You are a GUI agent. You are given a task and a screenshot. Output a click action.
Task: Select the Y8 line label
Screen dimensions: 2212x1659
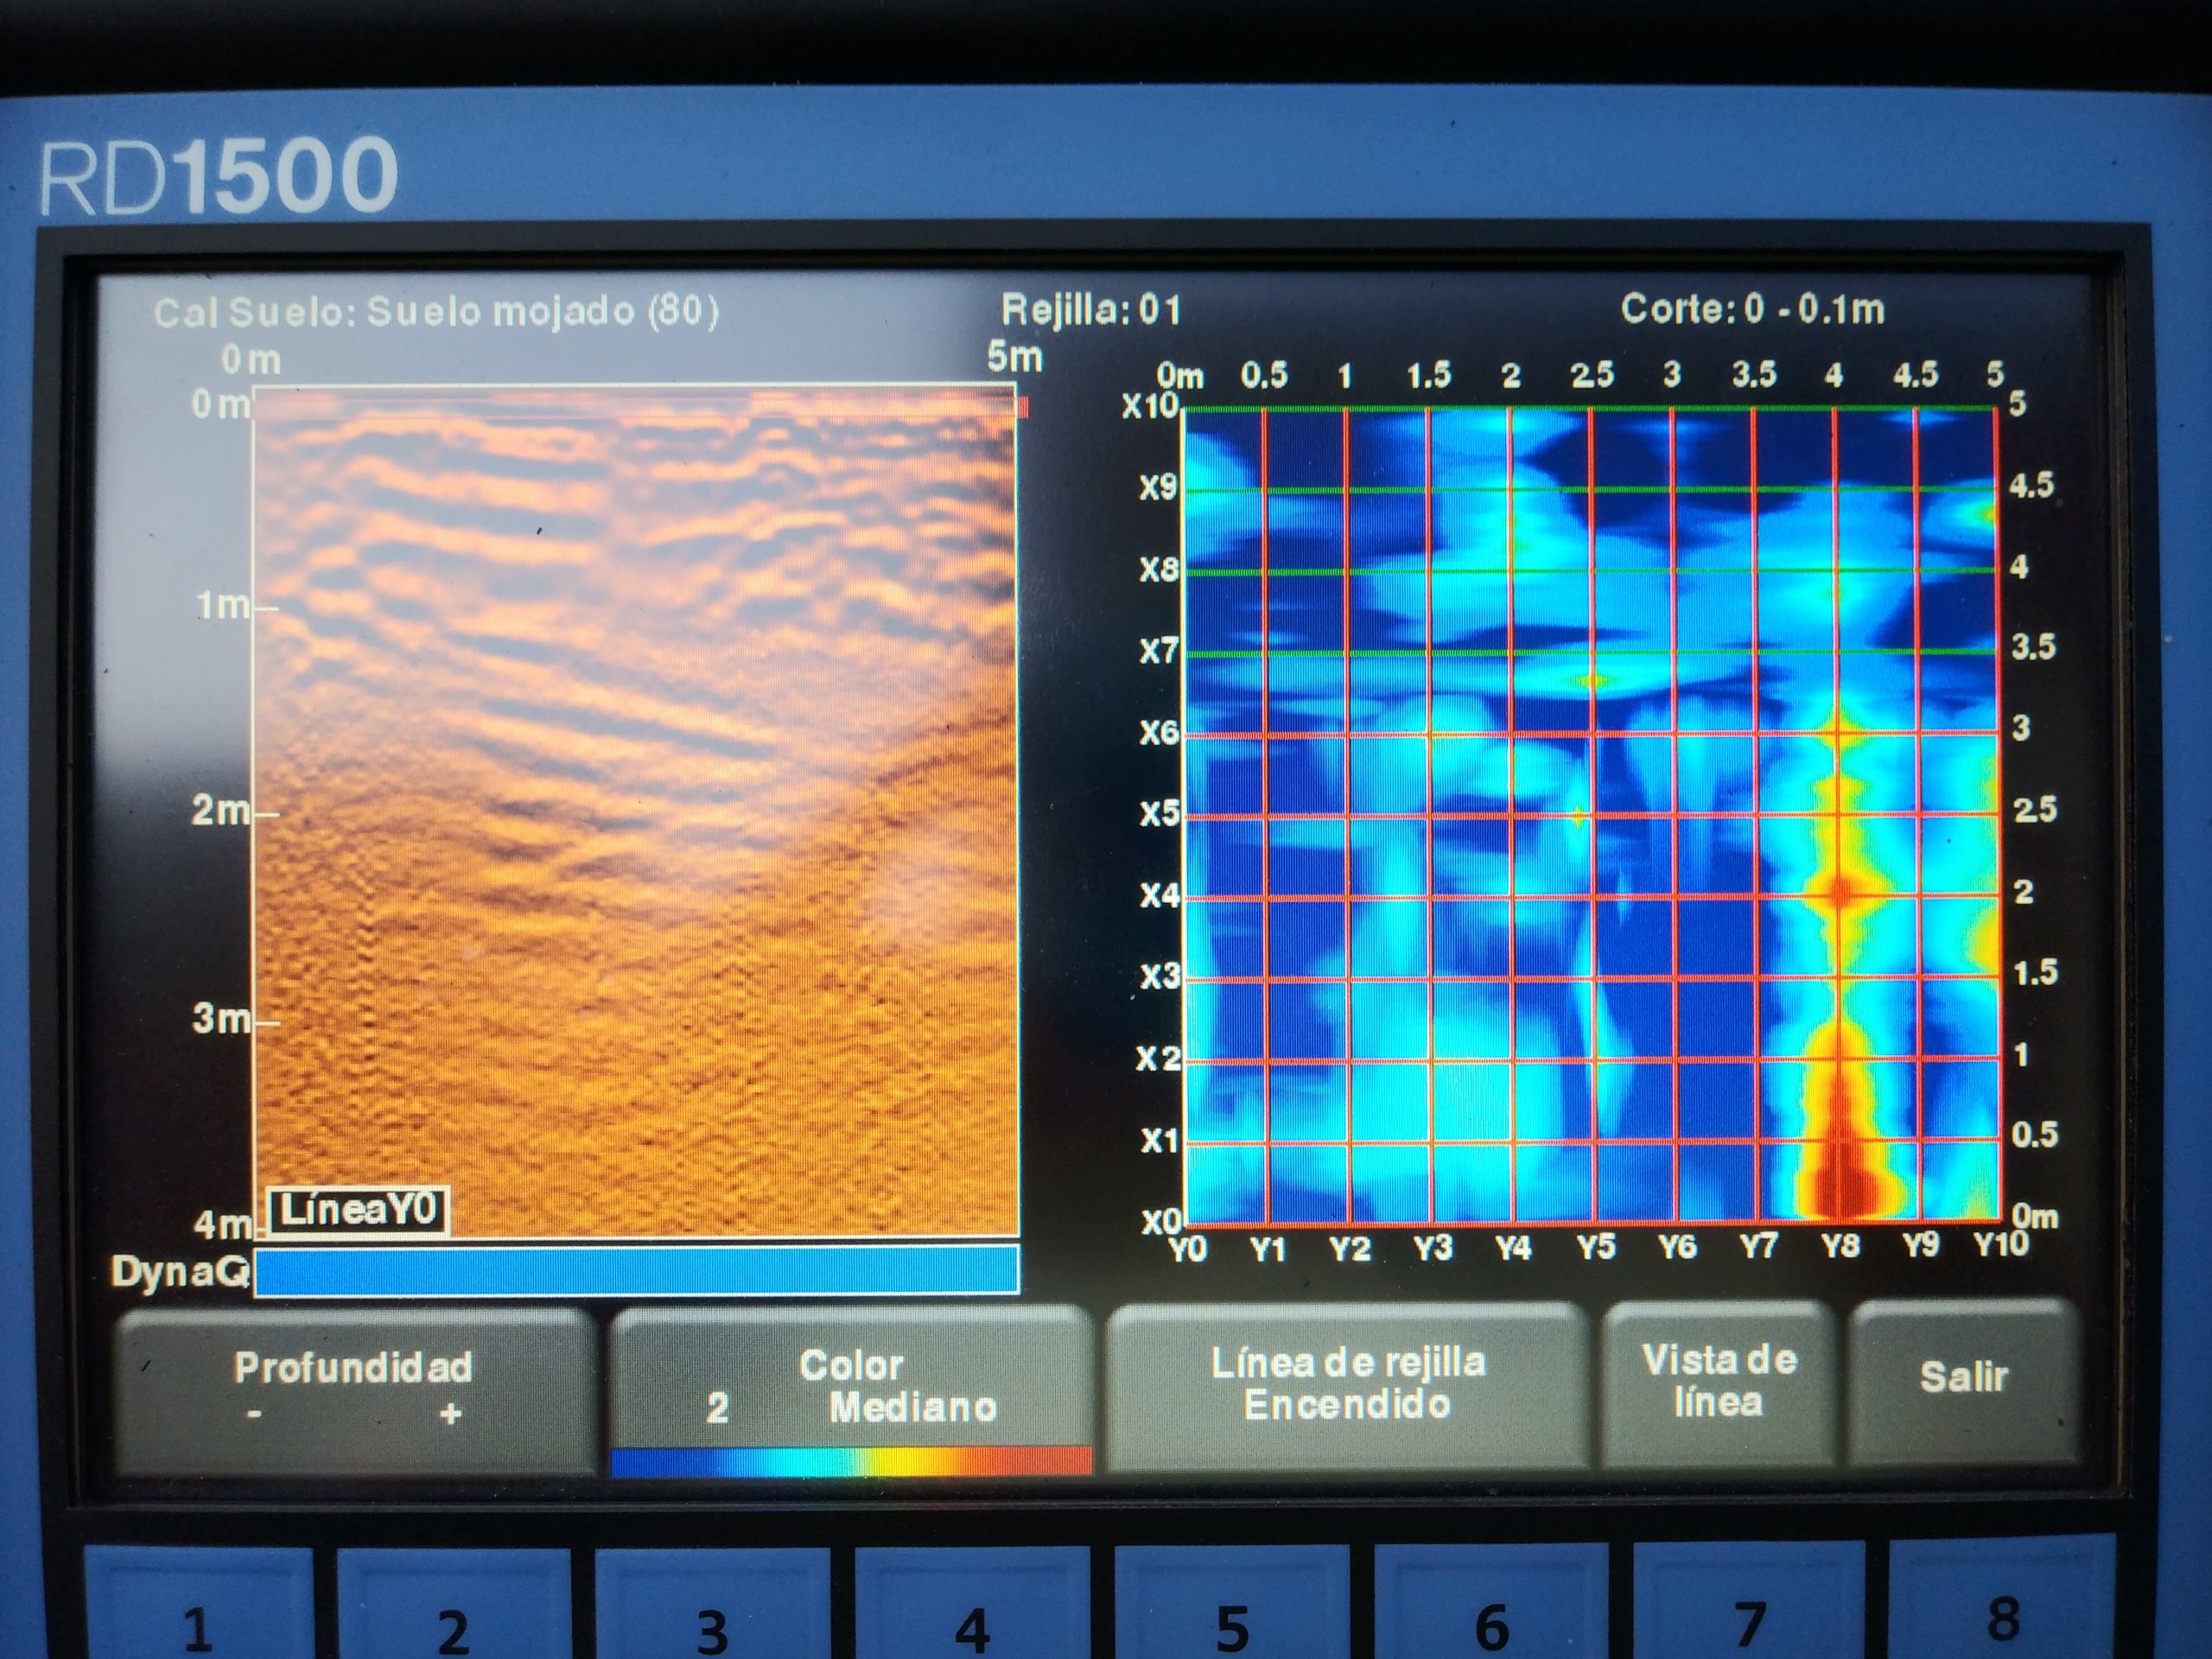(x=1840, y=1246)
